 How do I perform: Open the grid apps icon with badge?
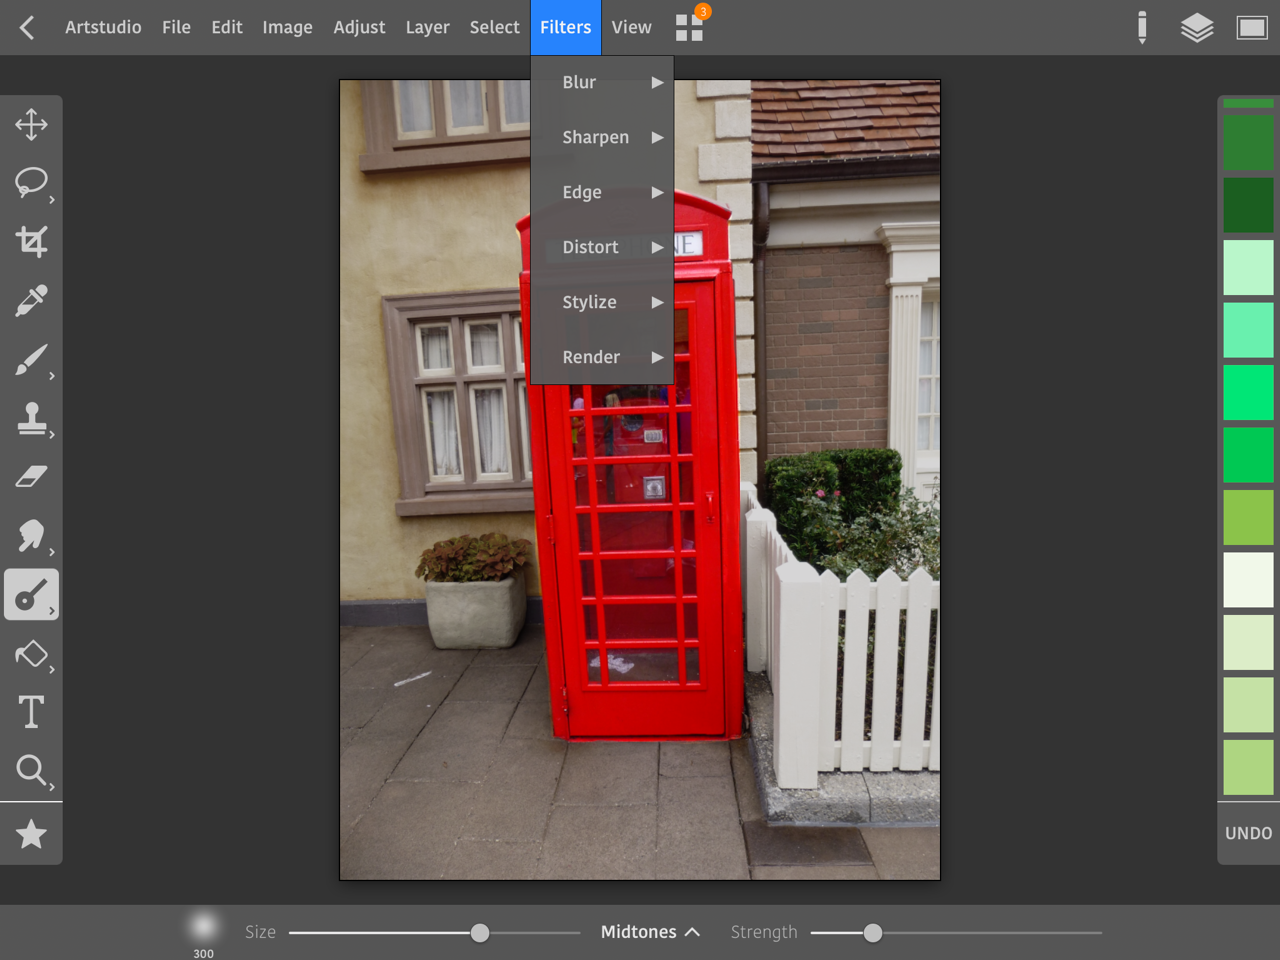point(689,27)
